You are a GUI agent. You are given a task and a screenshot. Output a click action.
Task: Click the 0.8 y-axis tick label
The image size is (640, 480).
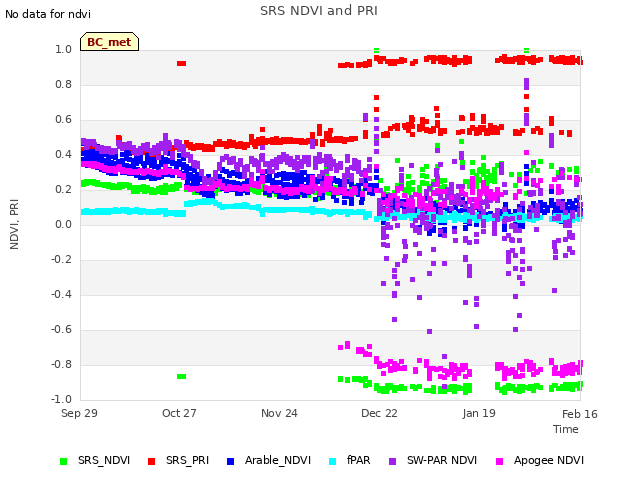click(x=63, y=84)
